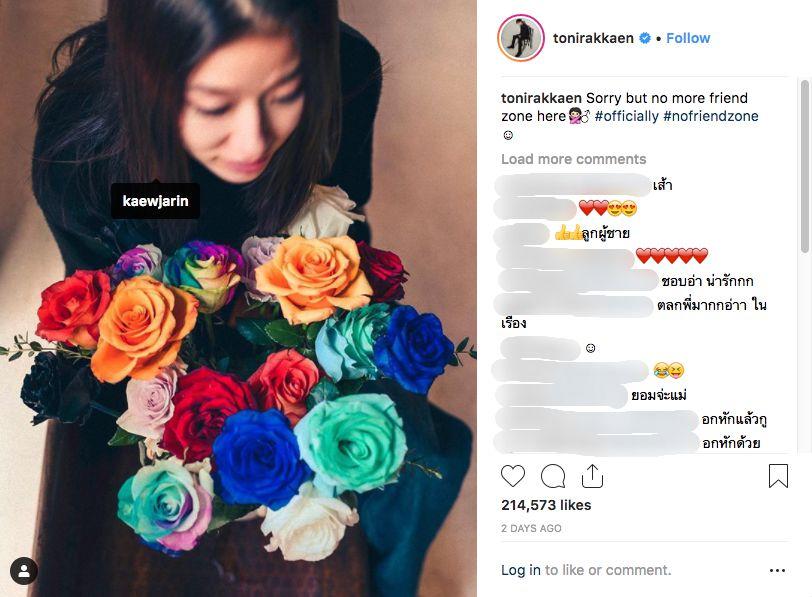Click the tagged-people icon on the photo
812x597 pixels.
click(24, 571)
